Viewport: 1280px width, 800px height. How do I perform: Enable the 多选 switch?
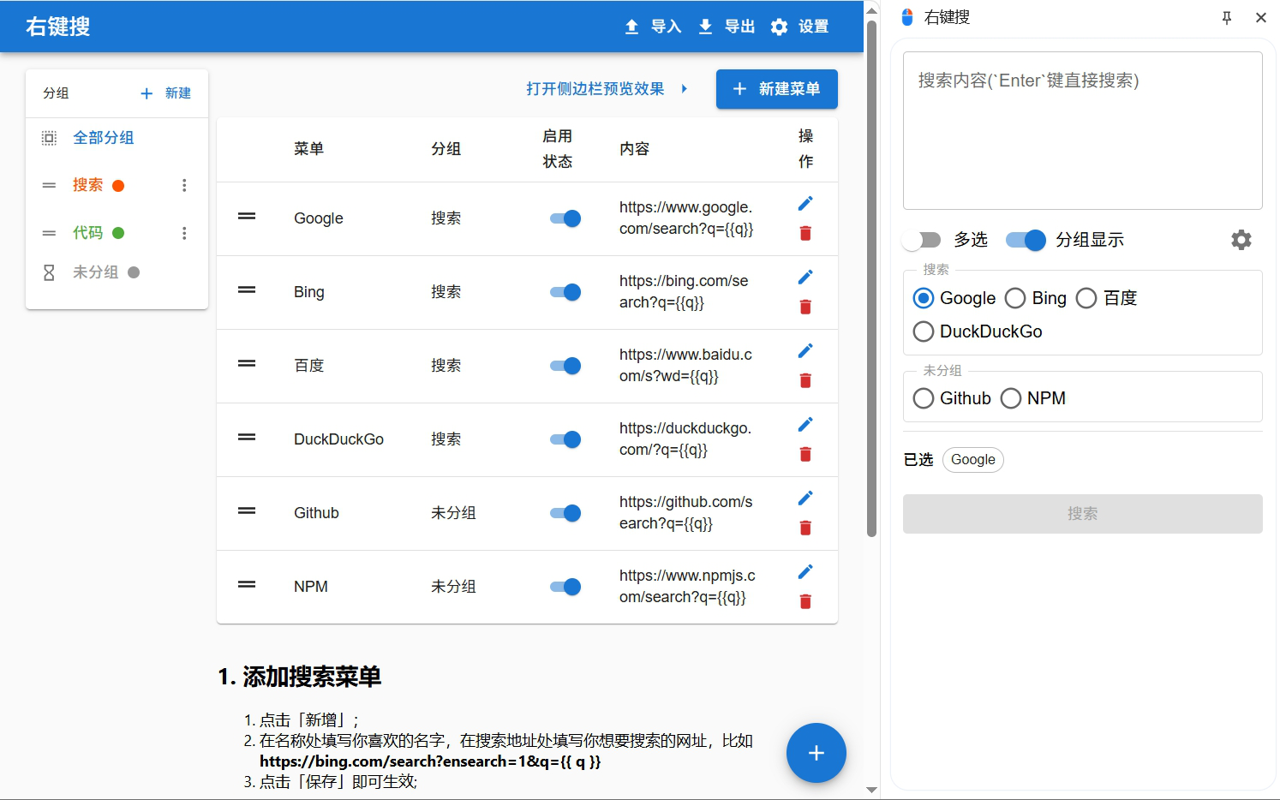click(x=921, y=240)
